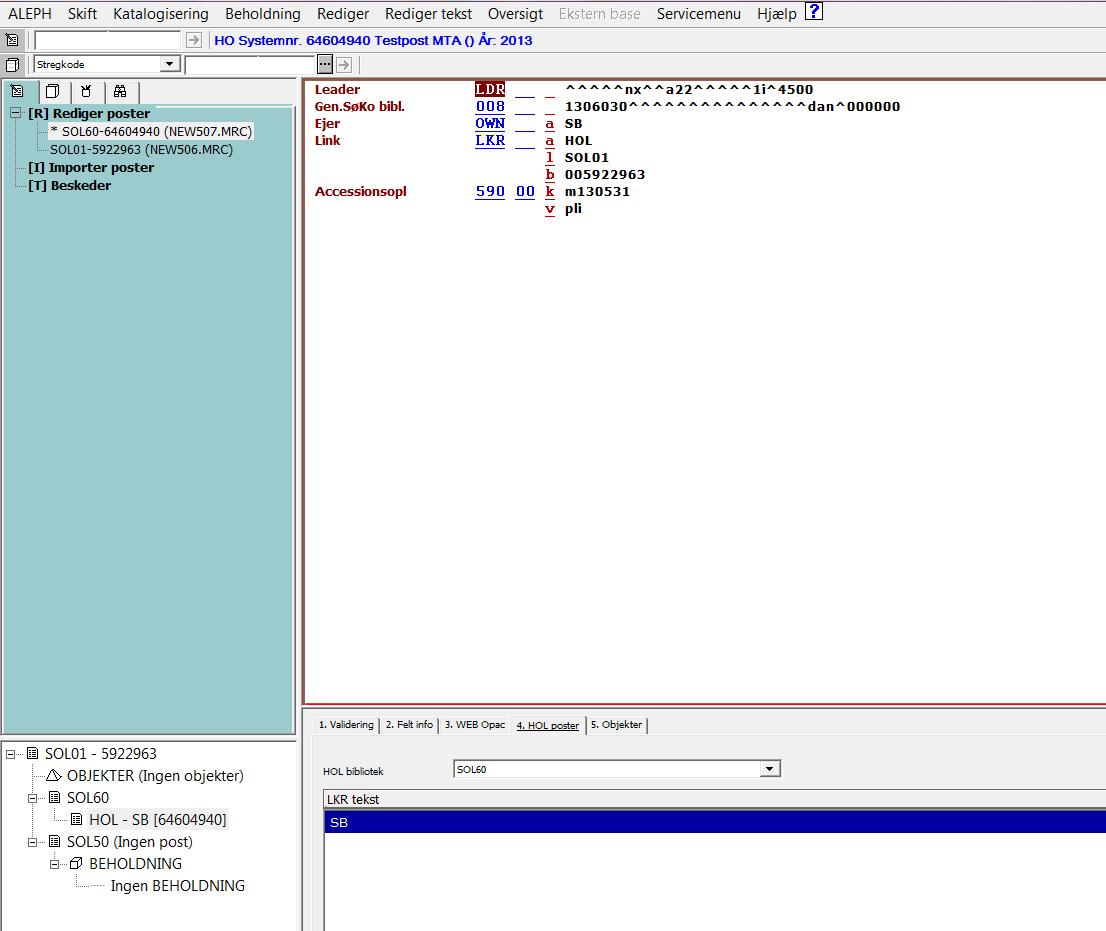1106x931 pixels.
Task: Click the item bar icon next to Stregkode
Action: tap(12, 65)
